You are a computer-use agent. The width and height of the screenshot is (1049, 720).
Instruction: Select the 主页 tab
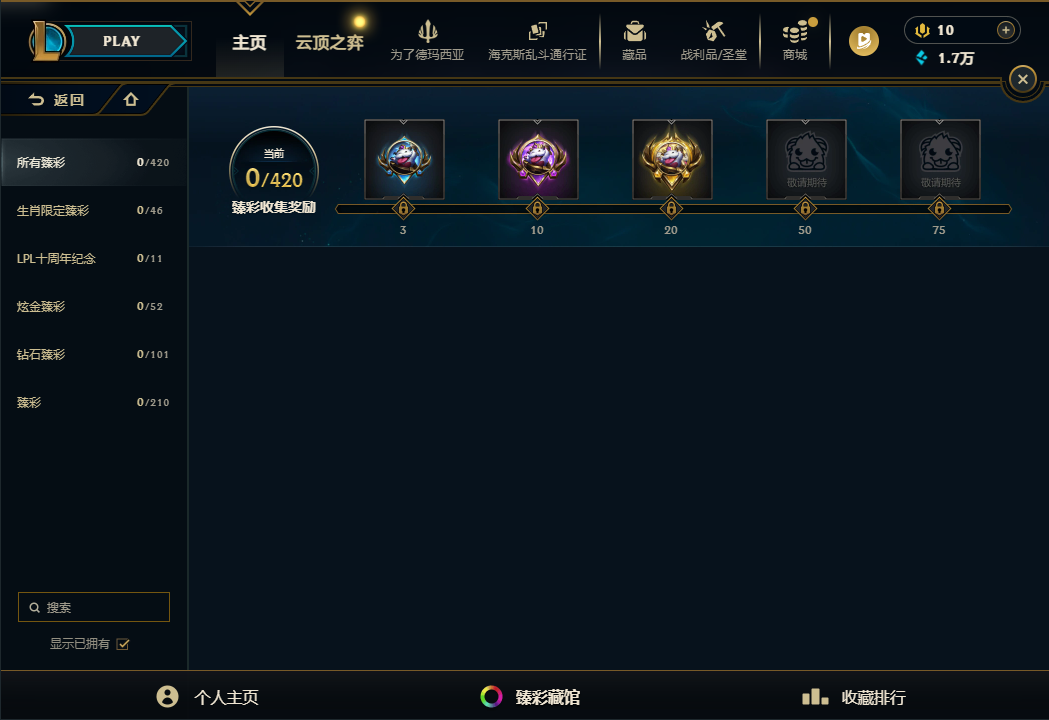click(249, 43)
